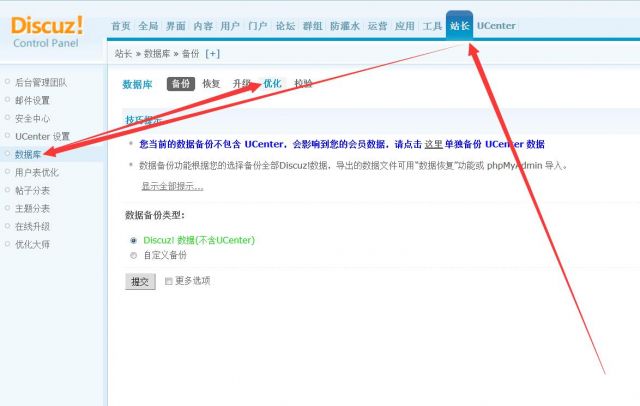Click the 这里 link to backup UCenter
The width and height of the screenshot is (640, 406).
coord(433,144)
